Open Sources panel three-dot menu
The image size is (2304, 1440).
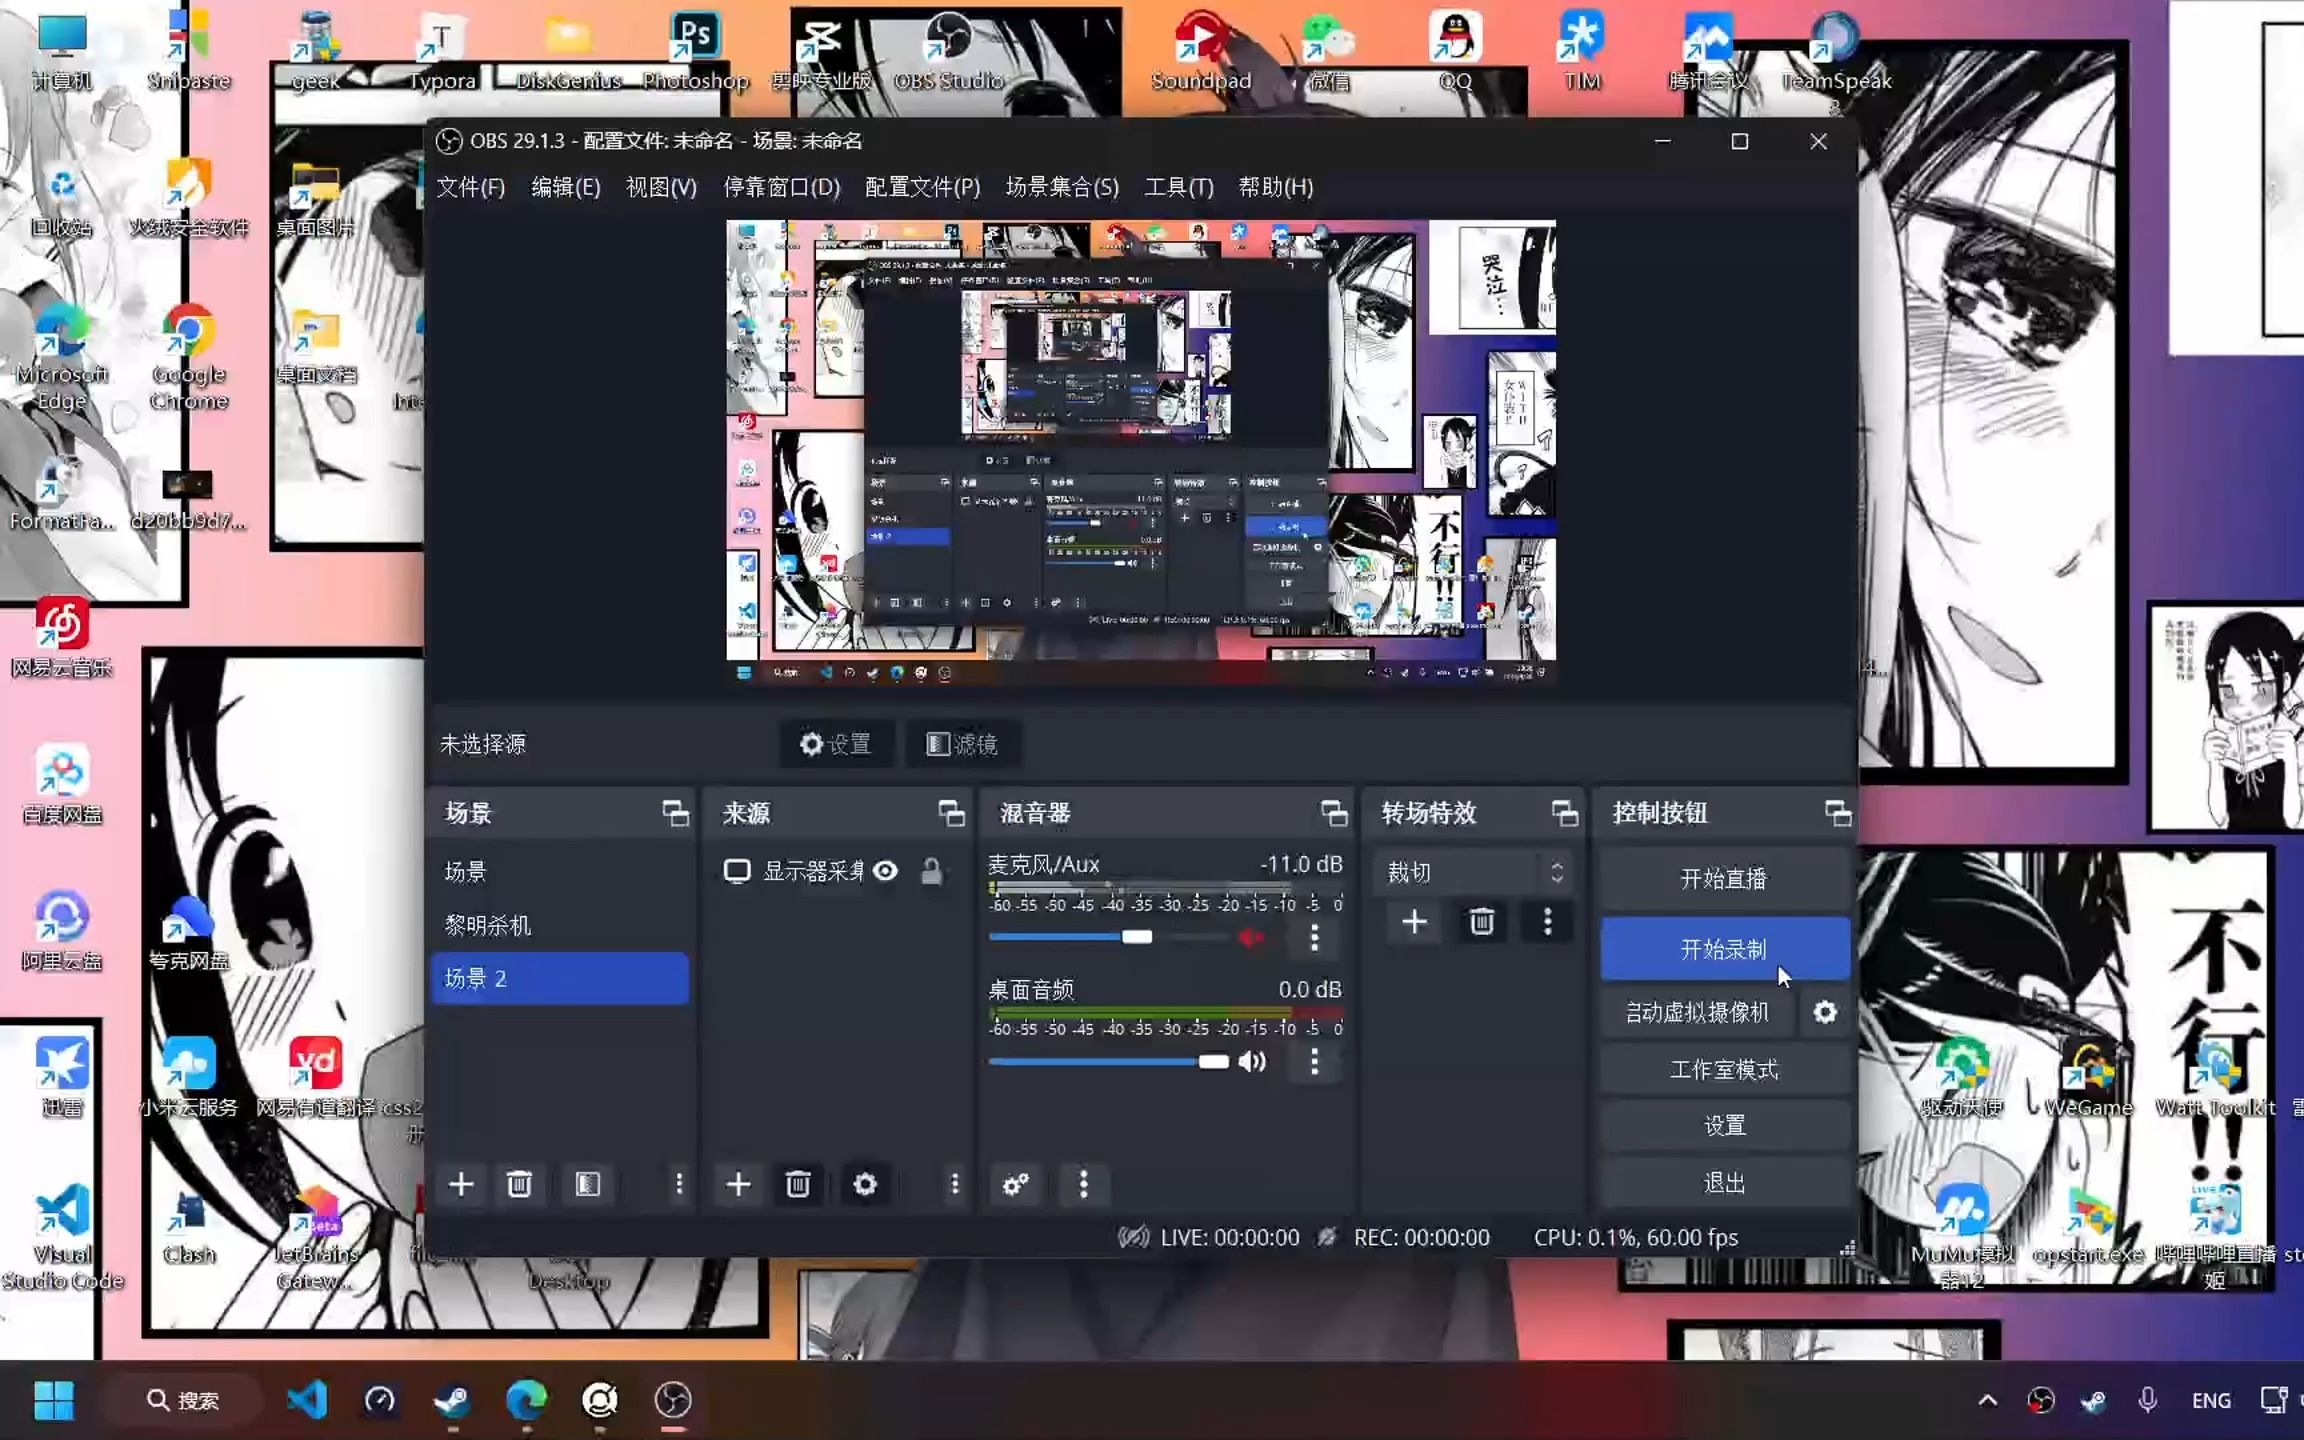[x=955, y=1185]
